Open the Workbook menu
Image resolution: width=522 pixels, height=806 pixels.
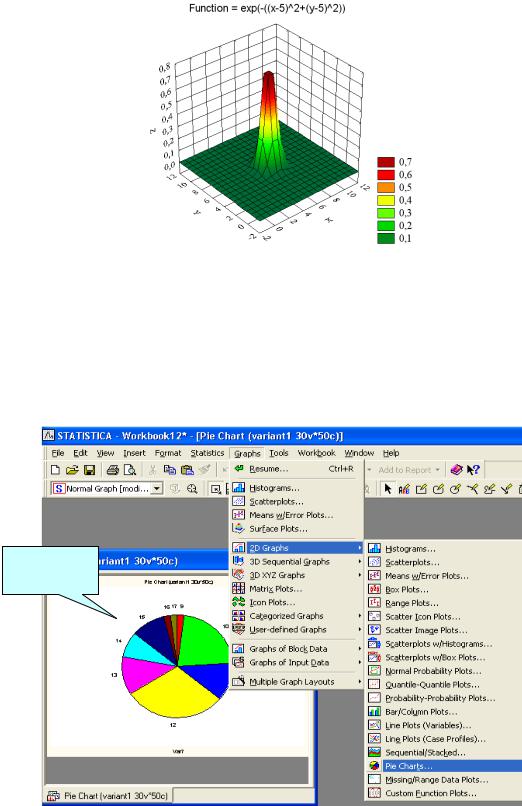(x=316, y=453)
